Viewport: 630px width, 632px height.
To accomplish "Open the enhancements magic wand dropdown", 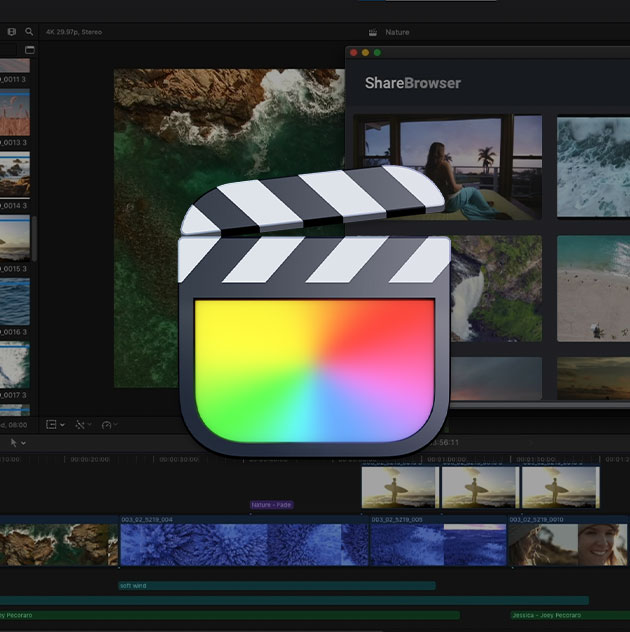I will [x=83, y=425].
